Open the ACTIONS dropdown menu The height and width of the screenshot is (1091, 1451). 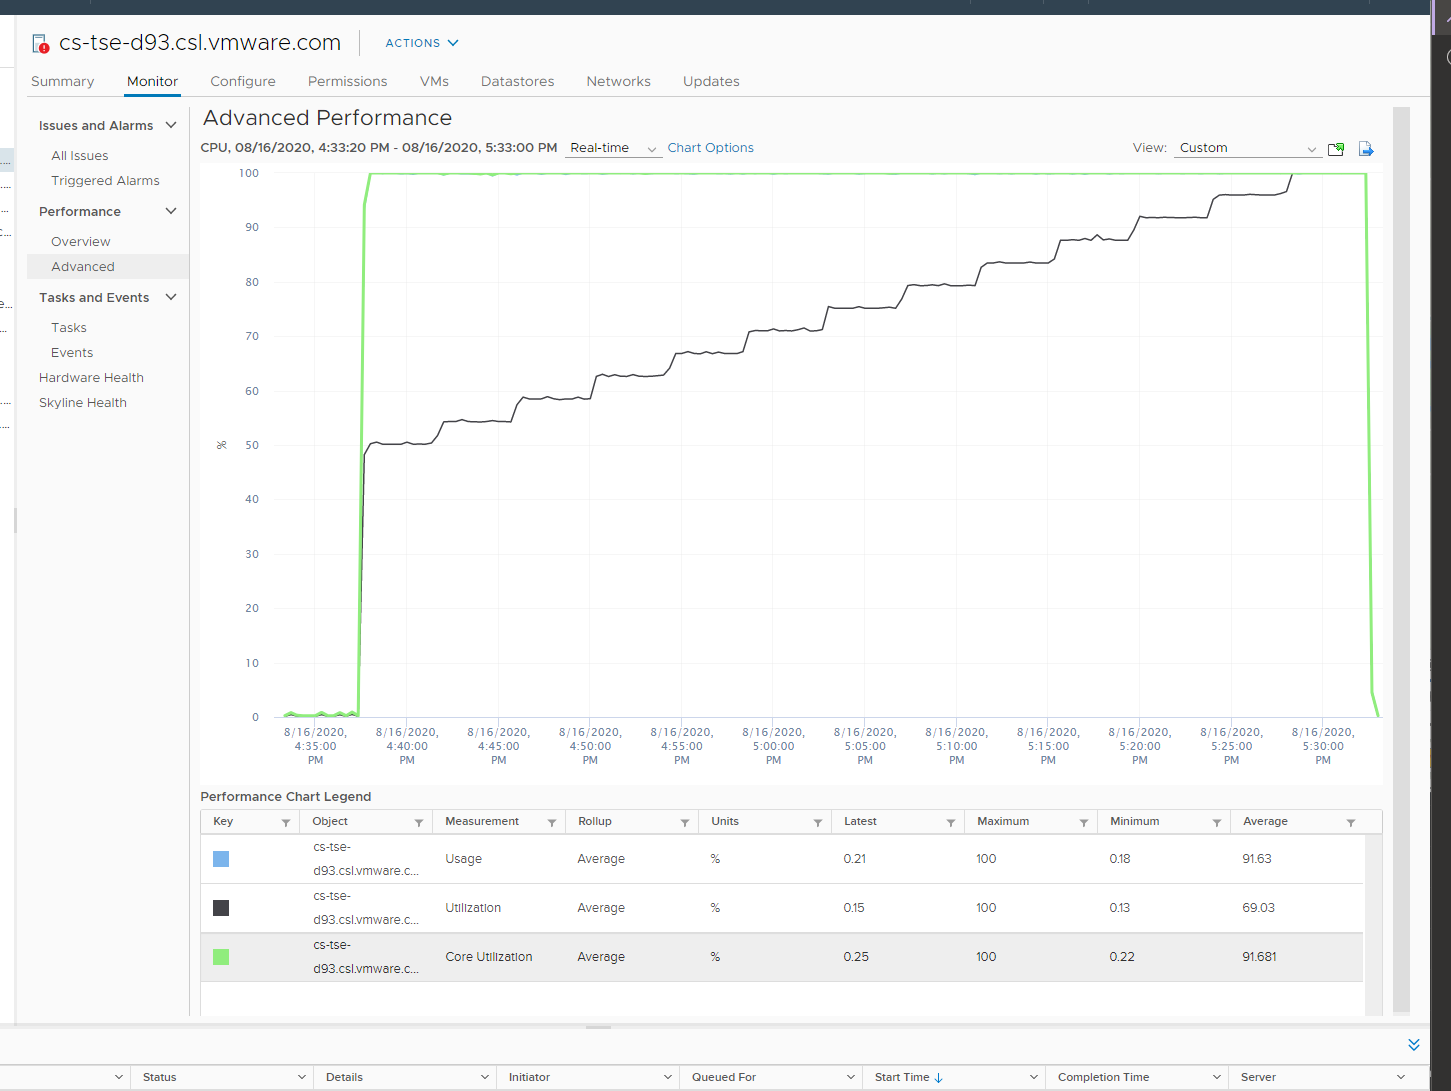[x=422, y=43]
